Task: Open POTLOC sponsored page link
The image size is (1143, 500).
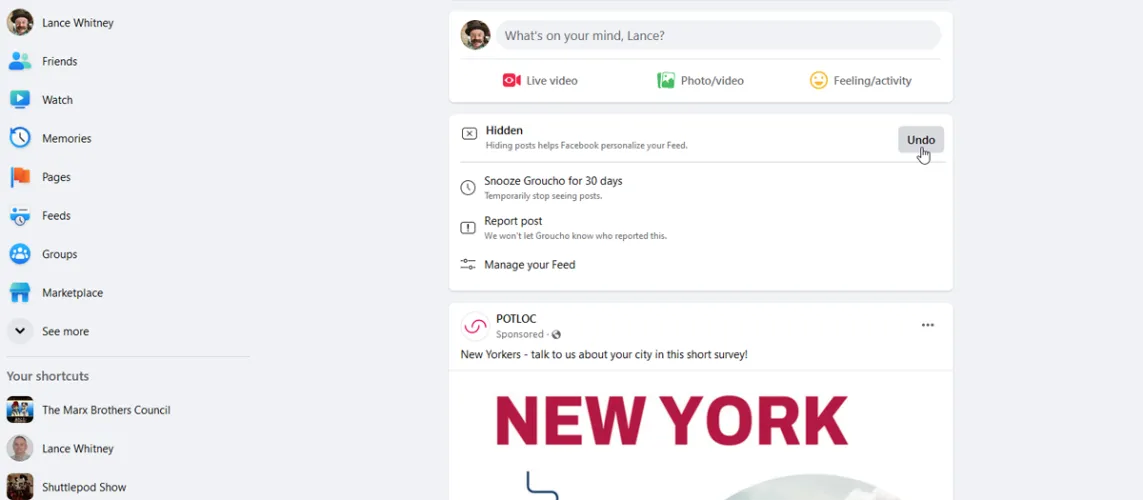Action: click(516, 319)
